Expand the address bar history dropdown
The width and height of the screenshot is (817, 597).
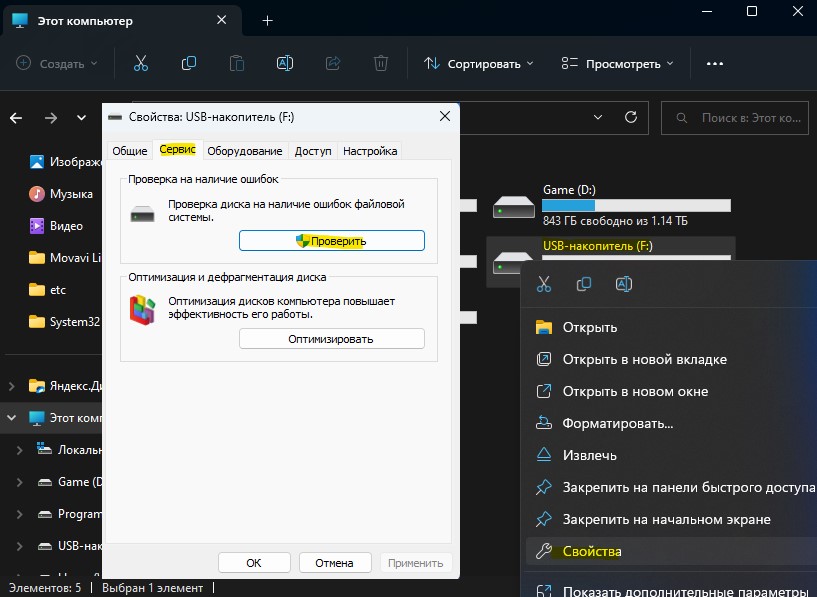point(598,117)
